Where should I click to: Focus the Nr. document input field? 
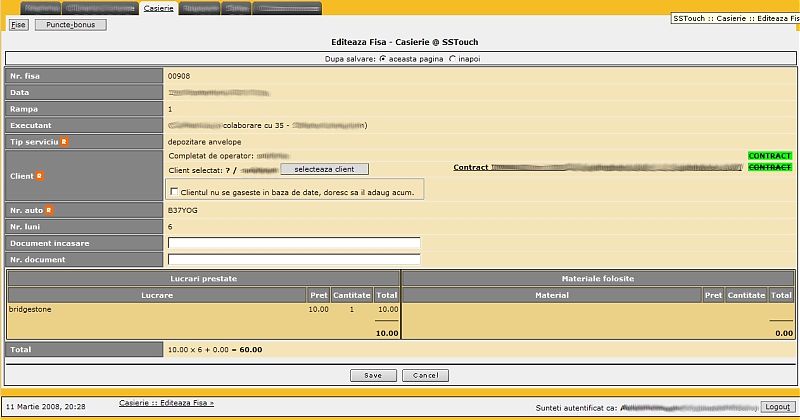coord(294,259)
